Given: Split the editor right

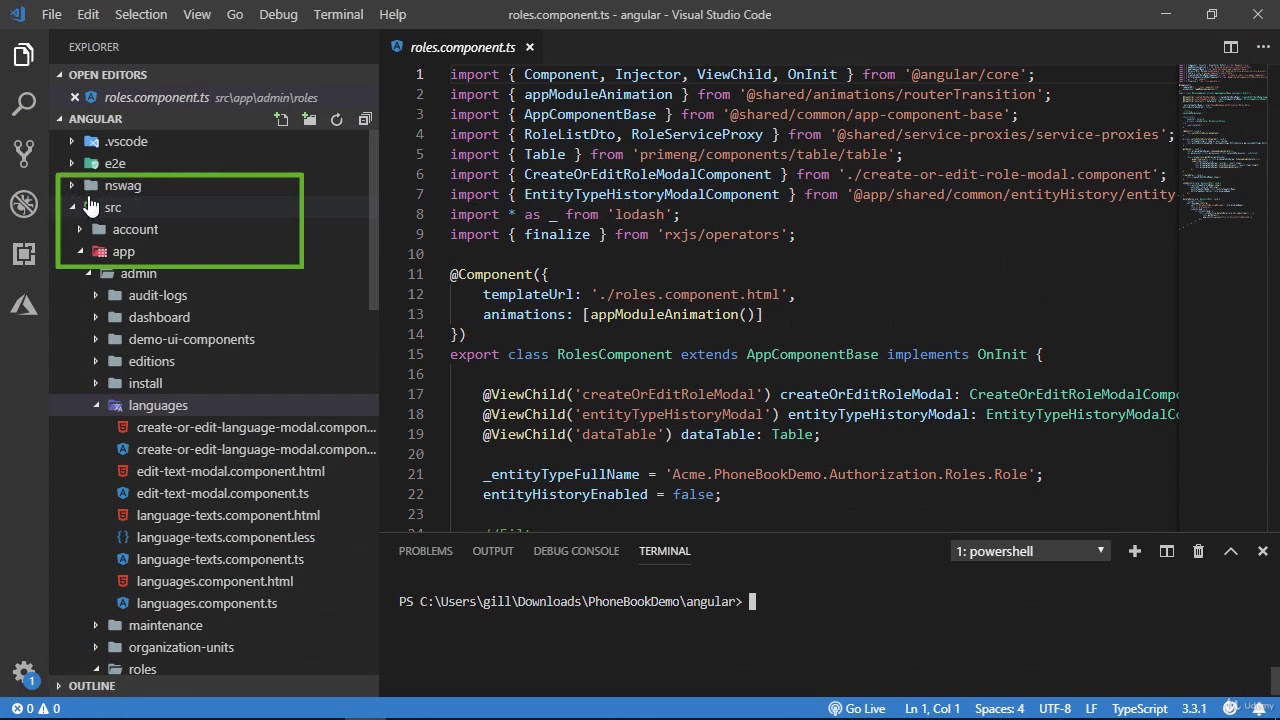Looking at the screenshot, I should tap(1231, 47).
